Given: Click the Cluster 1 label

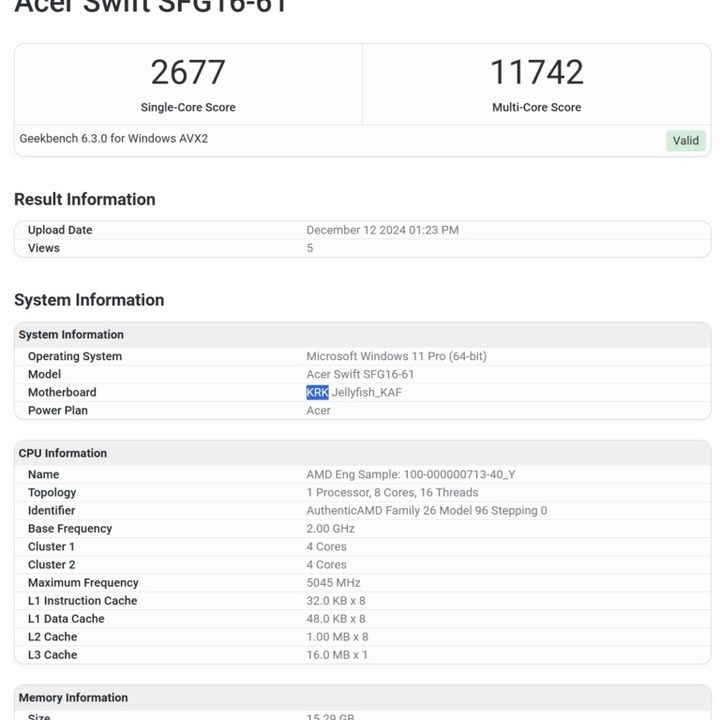Looking at the screenshot, I should [51, 546].
